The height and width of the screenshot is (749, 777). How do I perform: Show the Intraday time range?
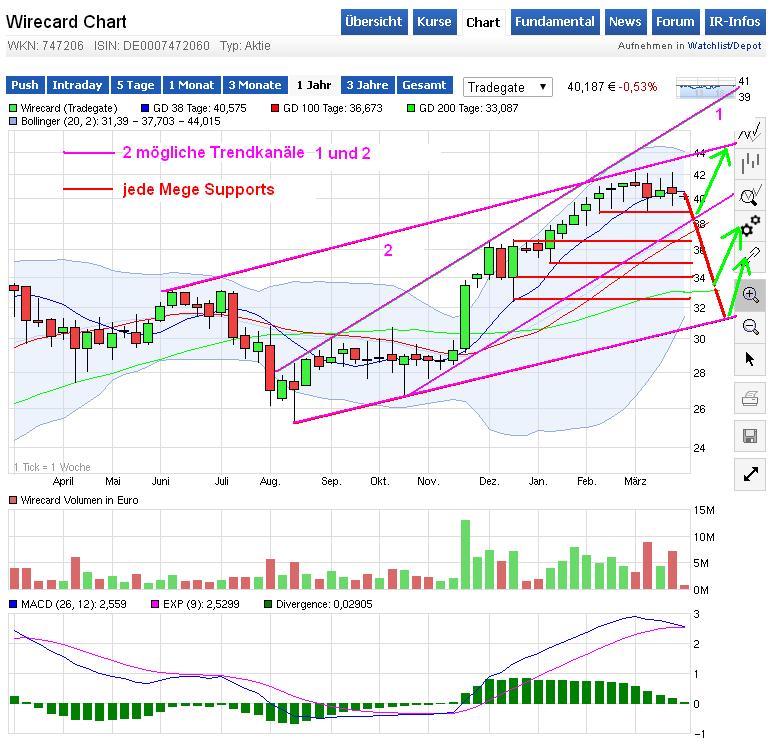pos(77,85)
